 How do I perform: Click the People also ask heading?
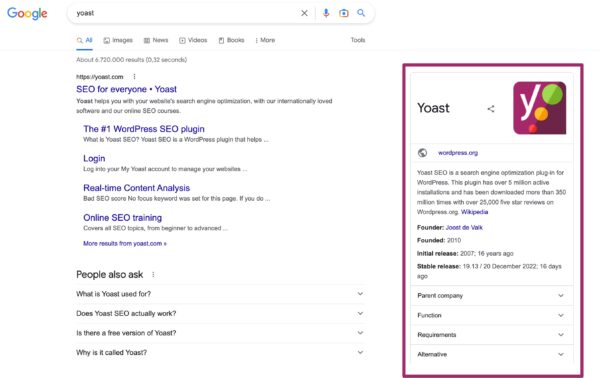tap(110, 274)
